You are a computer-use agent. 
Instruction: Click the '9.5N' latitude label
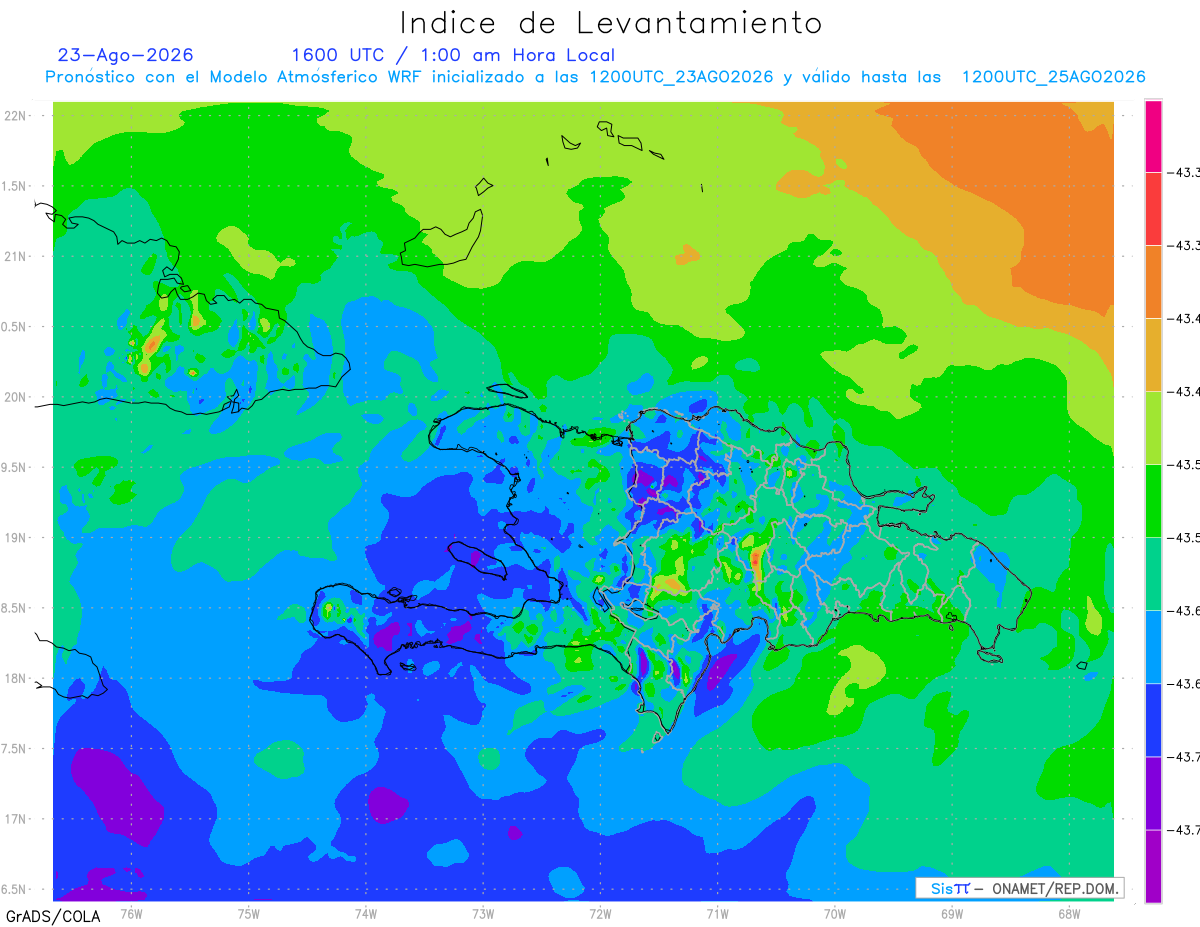click(15, 467)
